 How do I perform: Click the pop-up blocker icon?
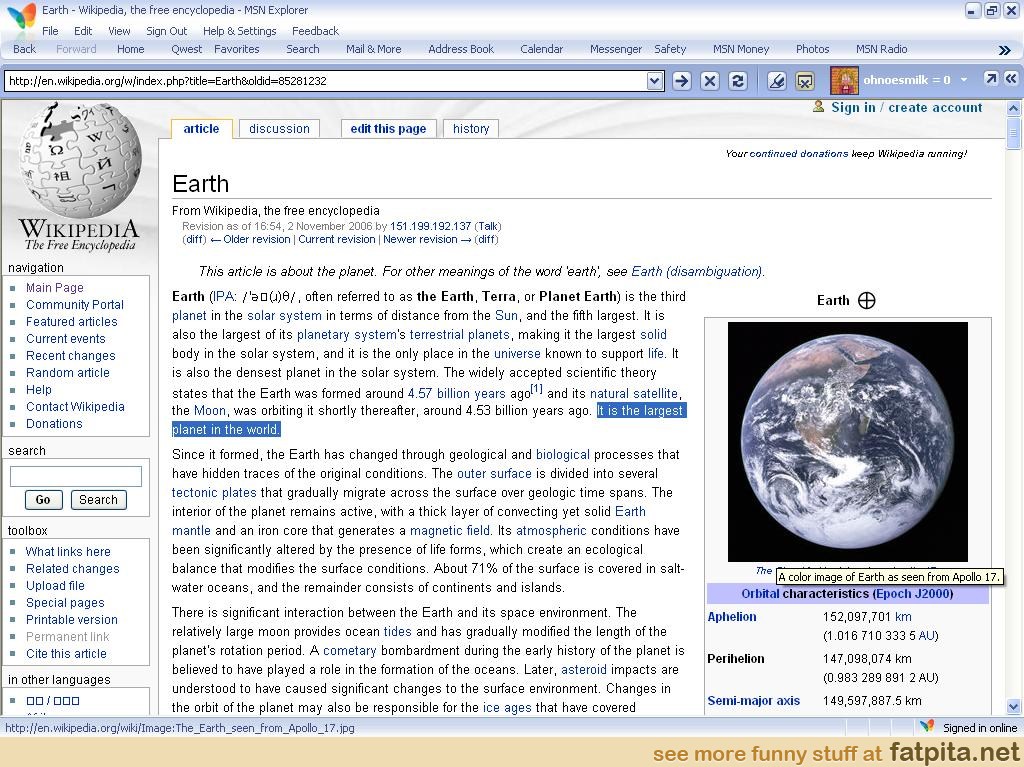point(804,81)
